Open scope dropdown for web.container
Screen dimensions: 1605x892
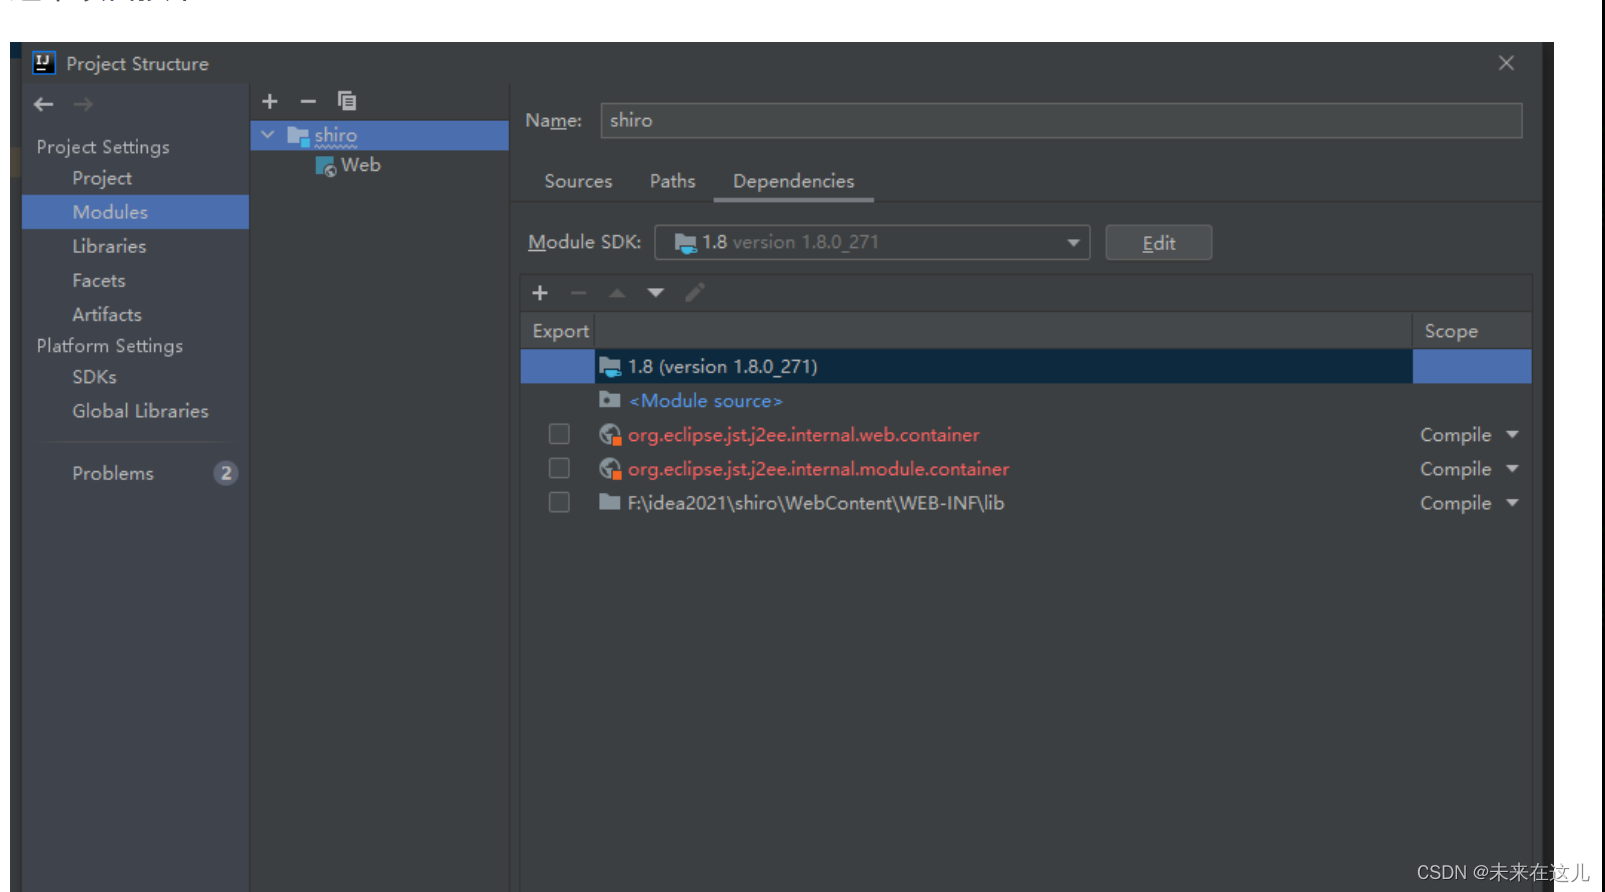pos(1512,435)
